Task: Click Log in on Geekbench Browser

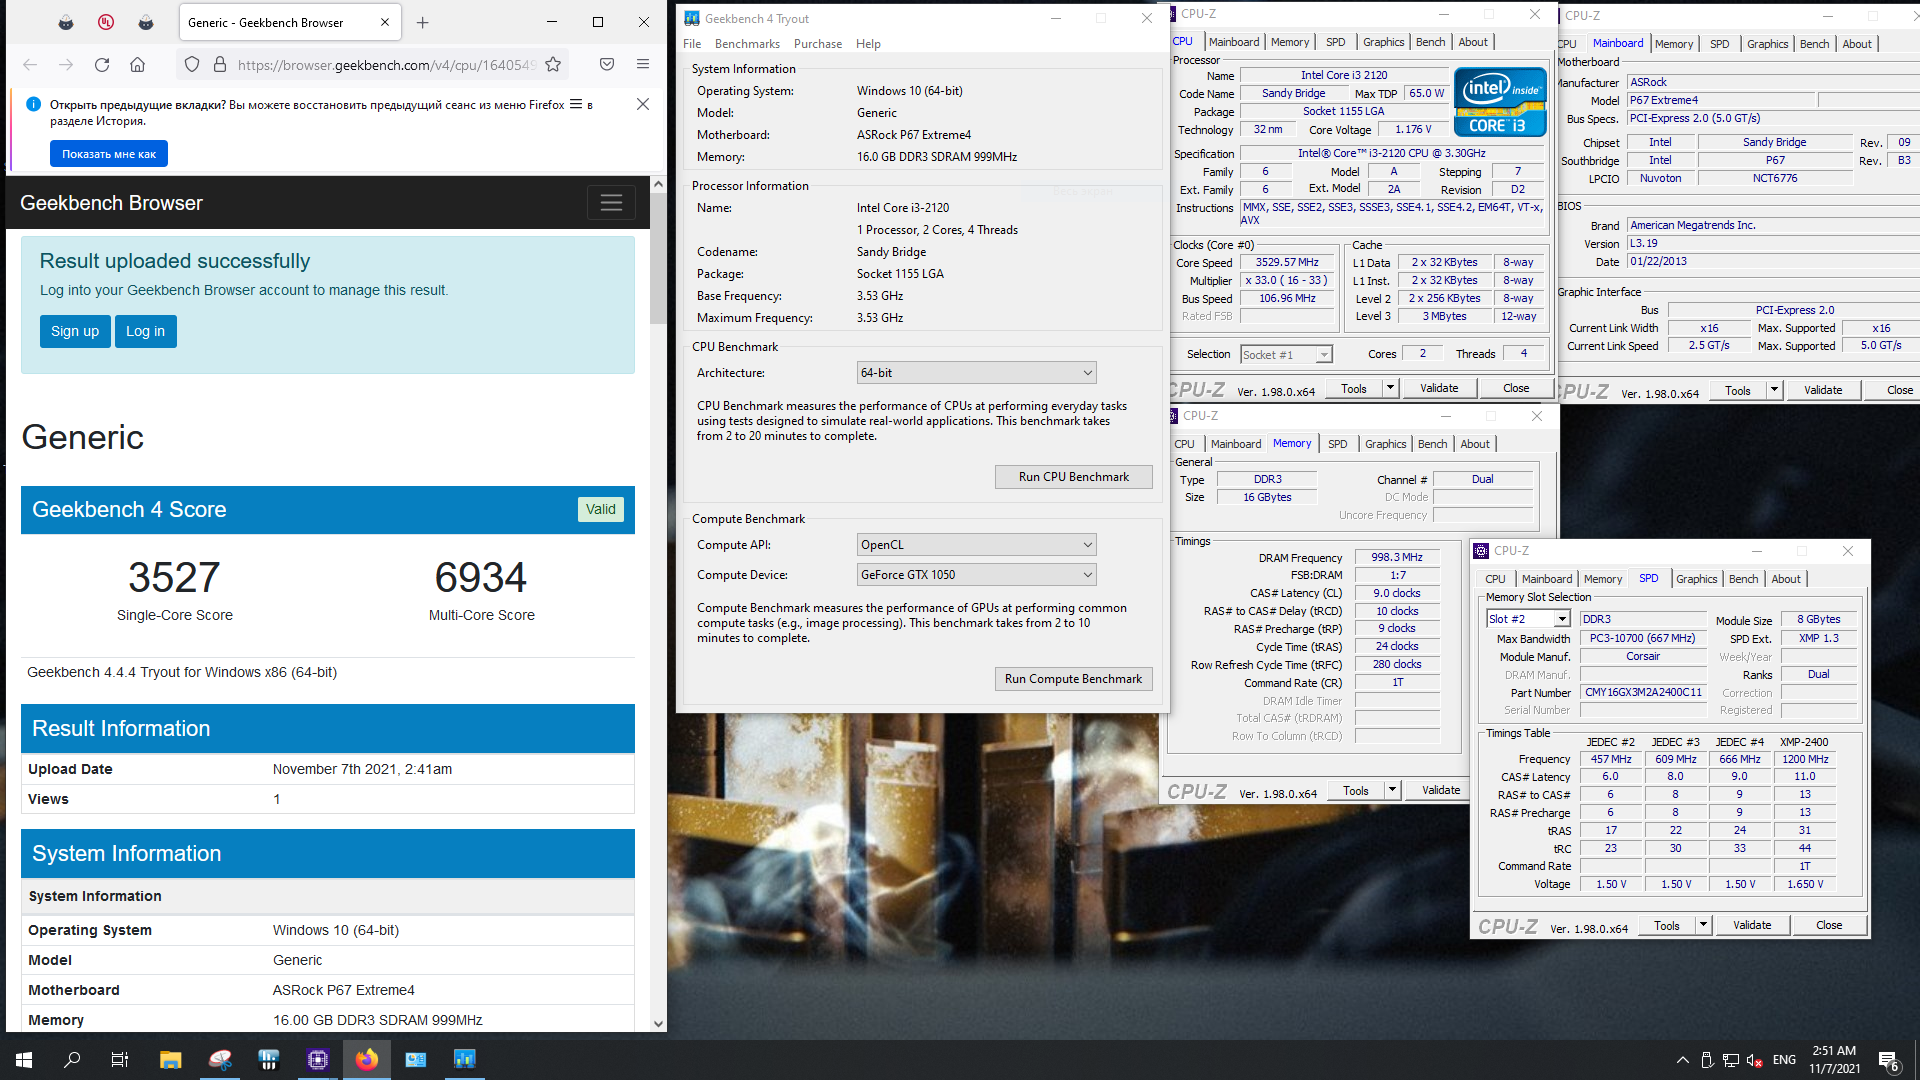Action: (x=145, y=331)
